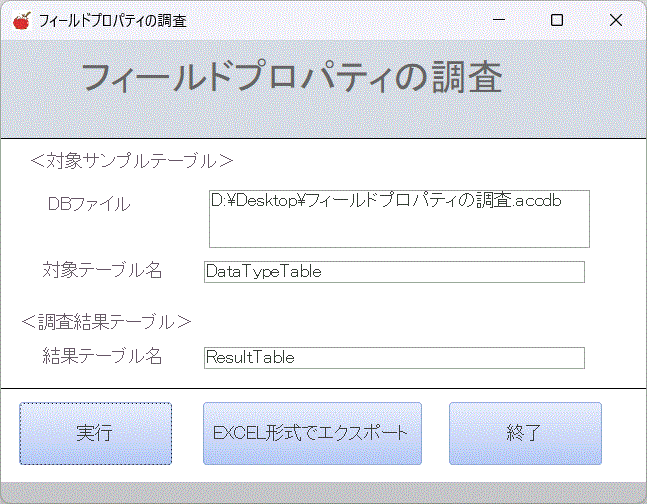Close the window with the X icon

[616, 20]
